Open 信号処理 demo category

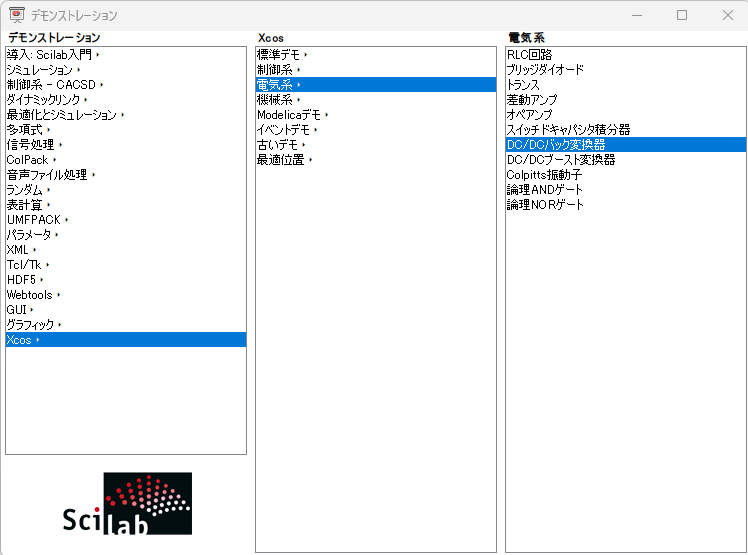click(x=126, y=145)
